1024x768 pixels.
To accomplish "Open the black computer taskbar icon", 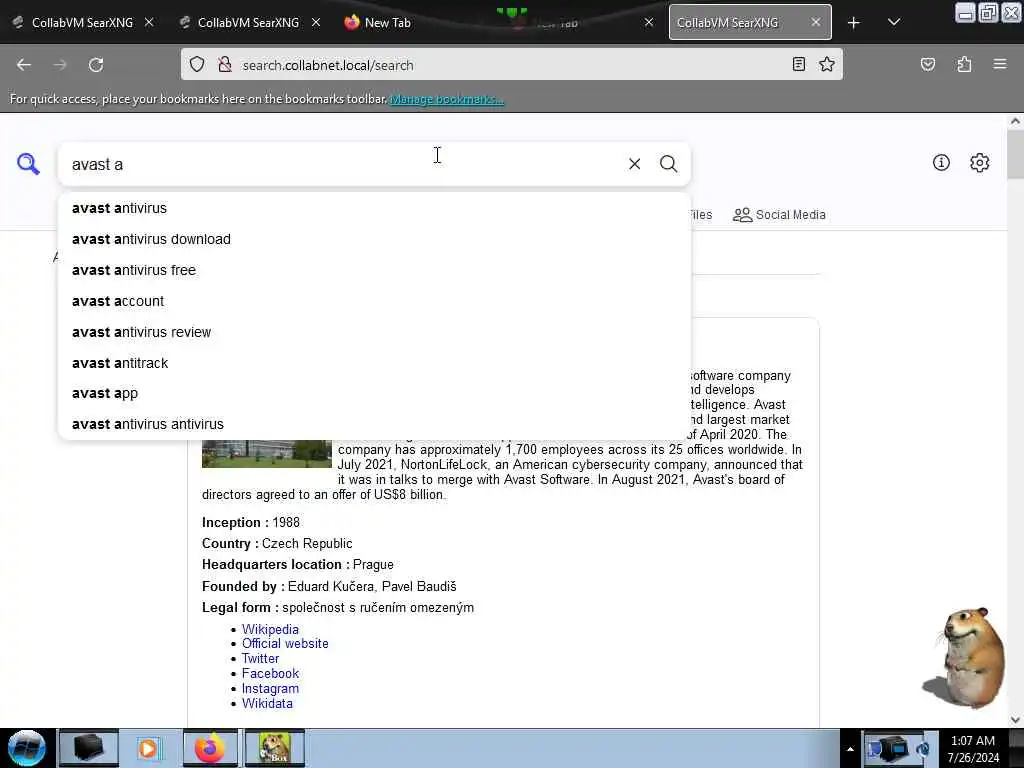I will pyautogui.click(x=89, y=748).
